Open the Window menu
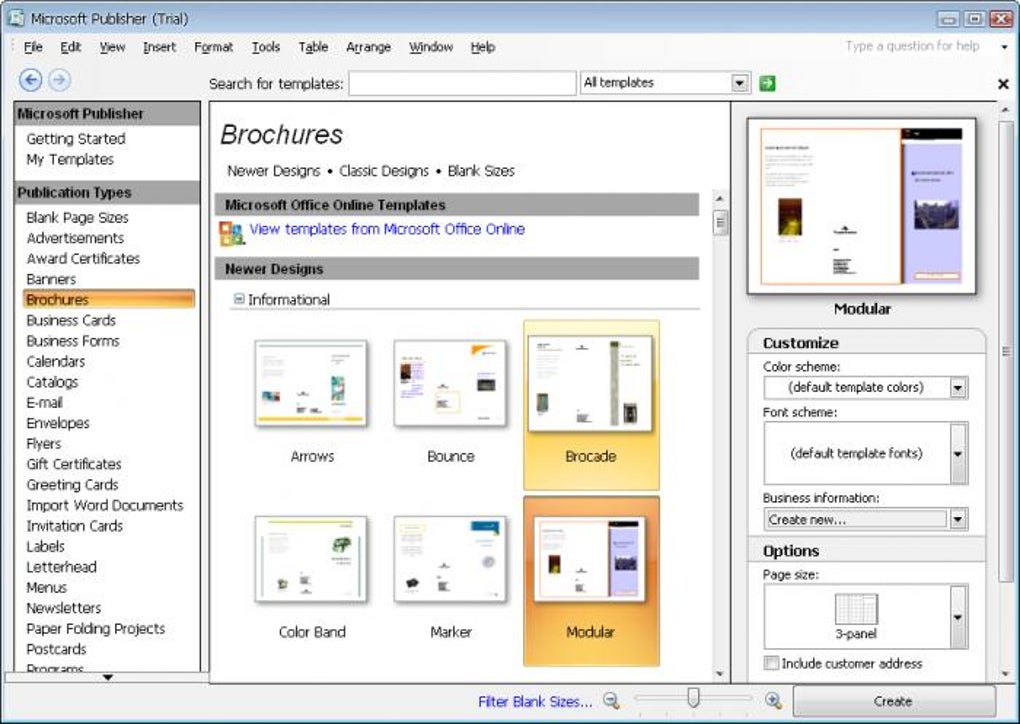The image size is (1020, 724). (x=431, y=47)
